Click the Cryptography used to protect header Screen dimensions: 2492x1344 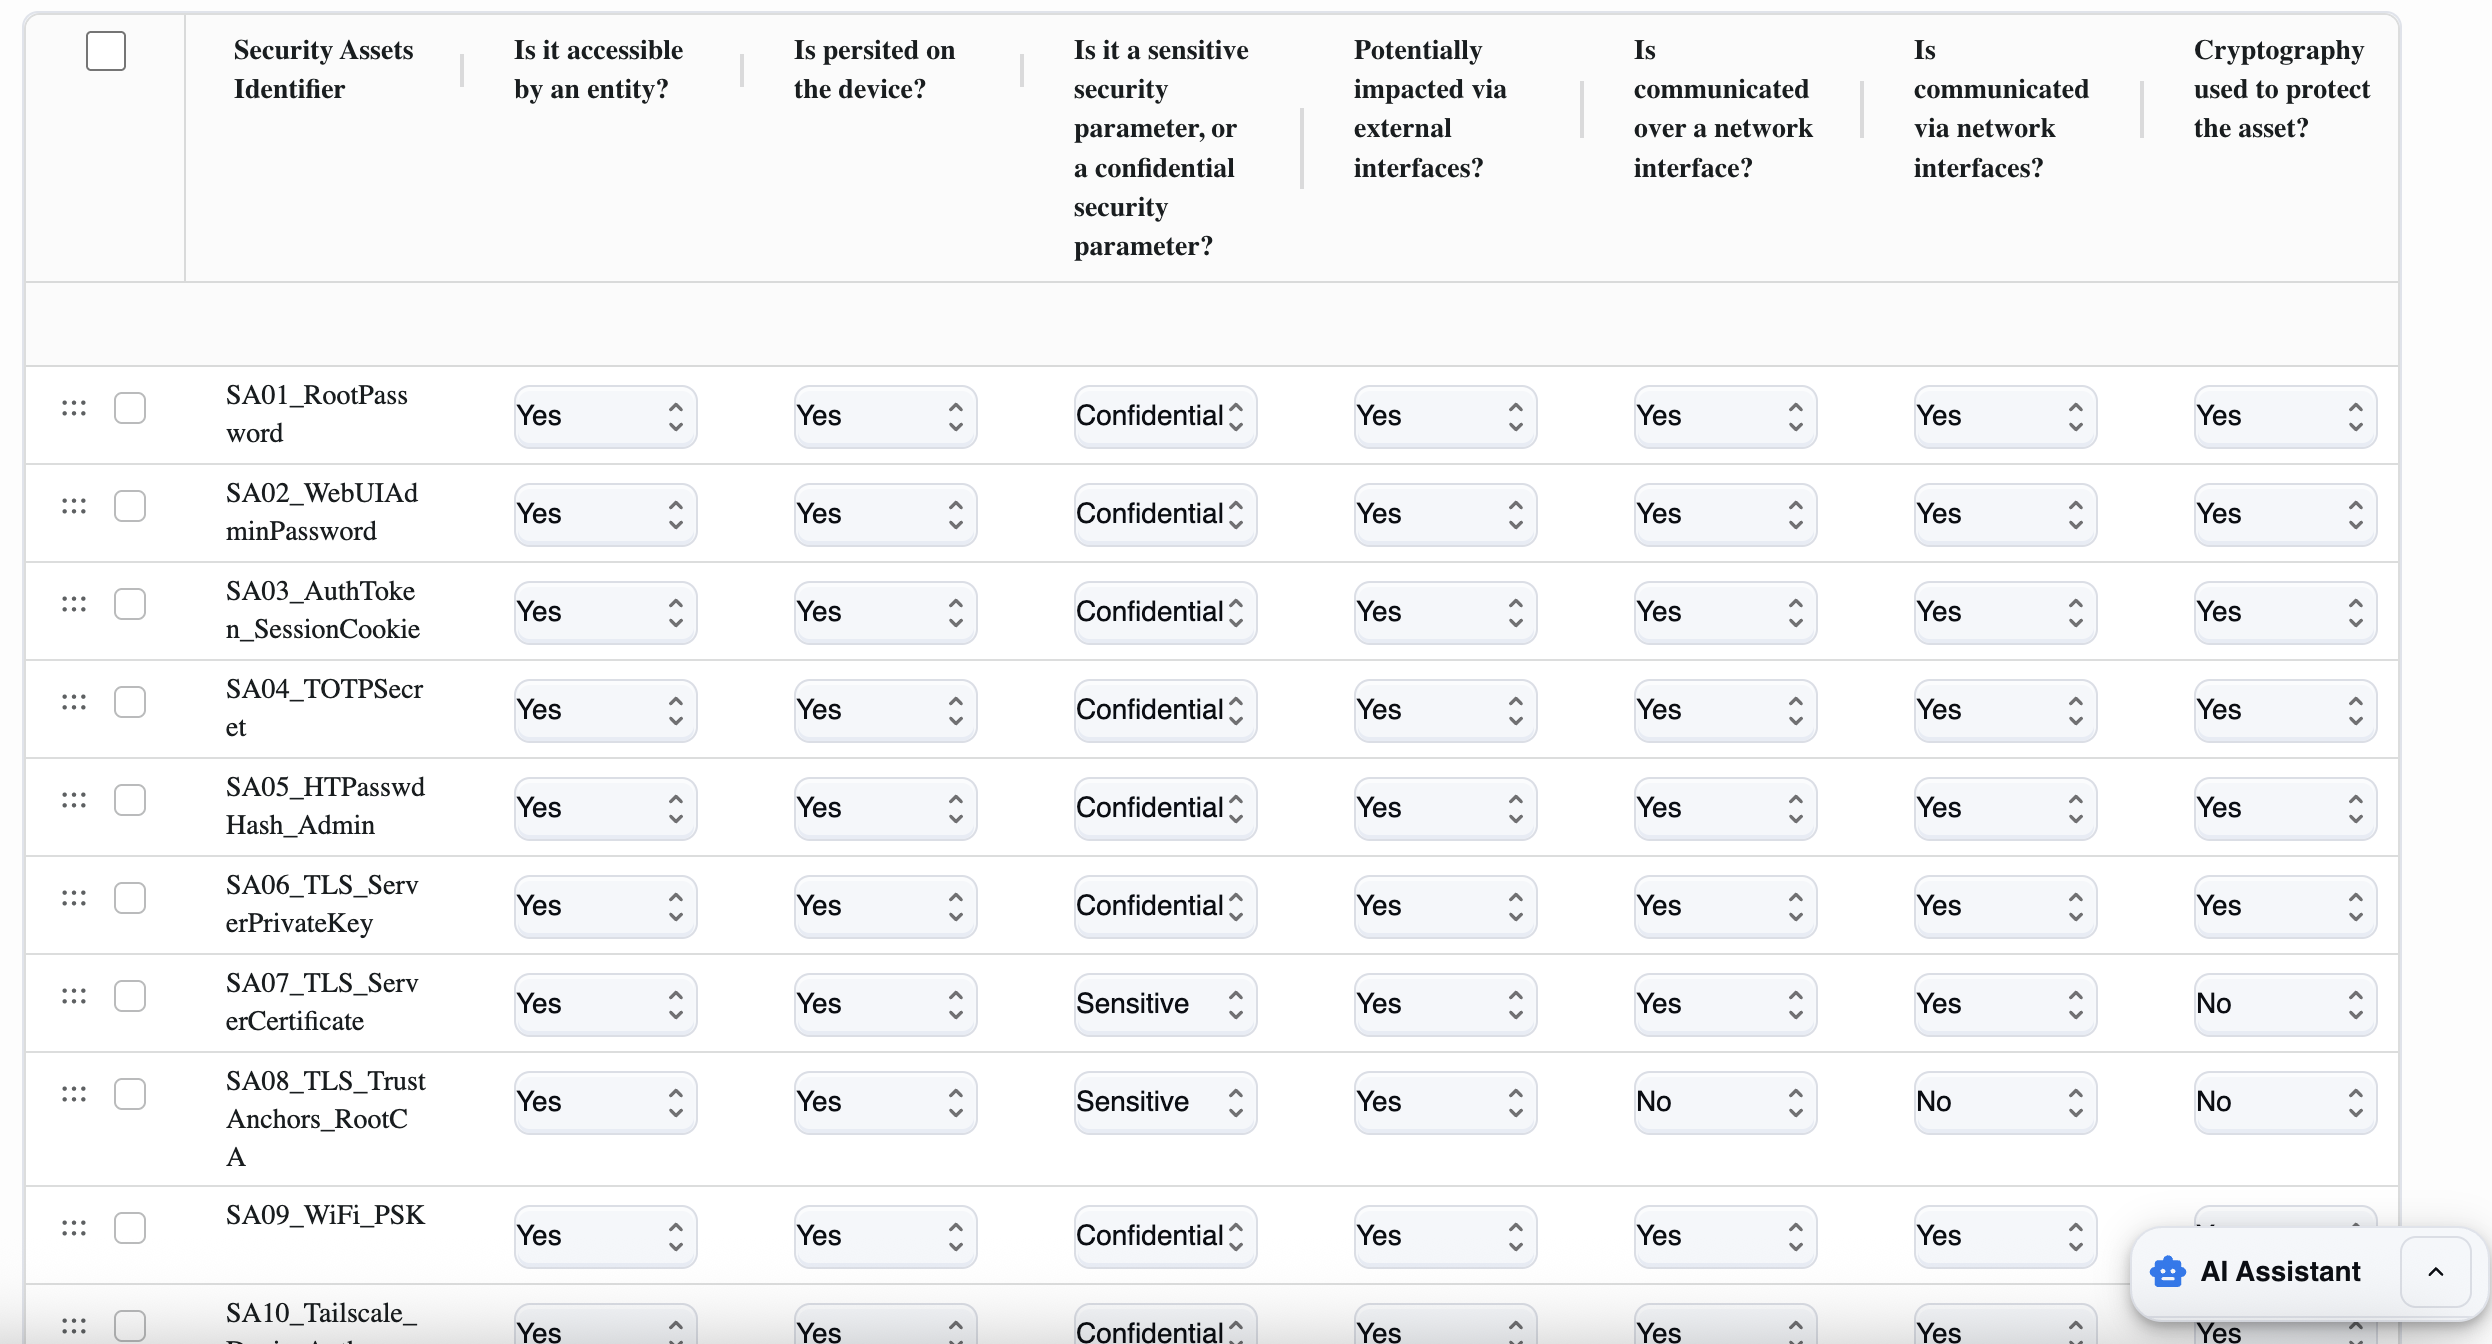[2278, 88]
